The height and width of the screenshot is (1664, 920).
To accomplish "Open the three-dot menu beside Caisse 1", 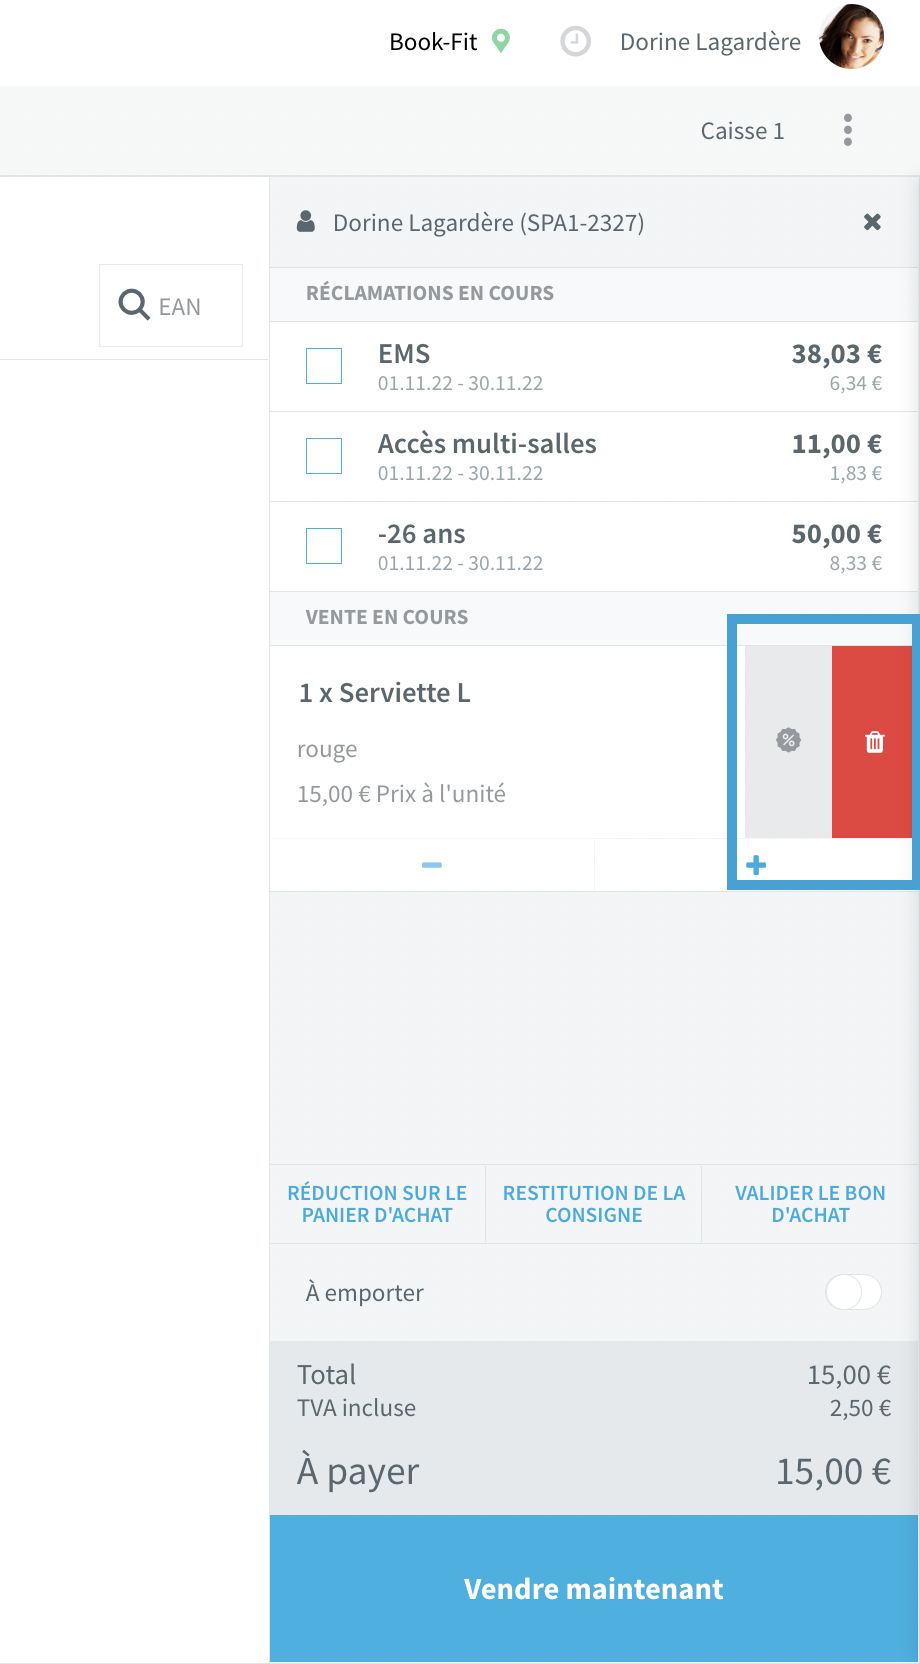I will click(x=848, y=130).
